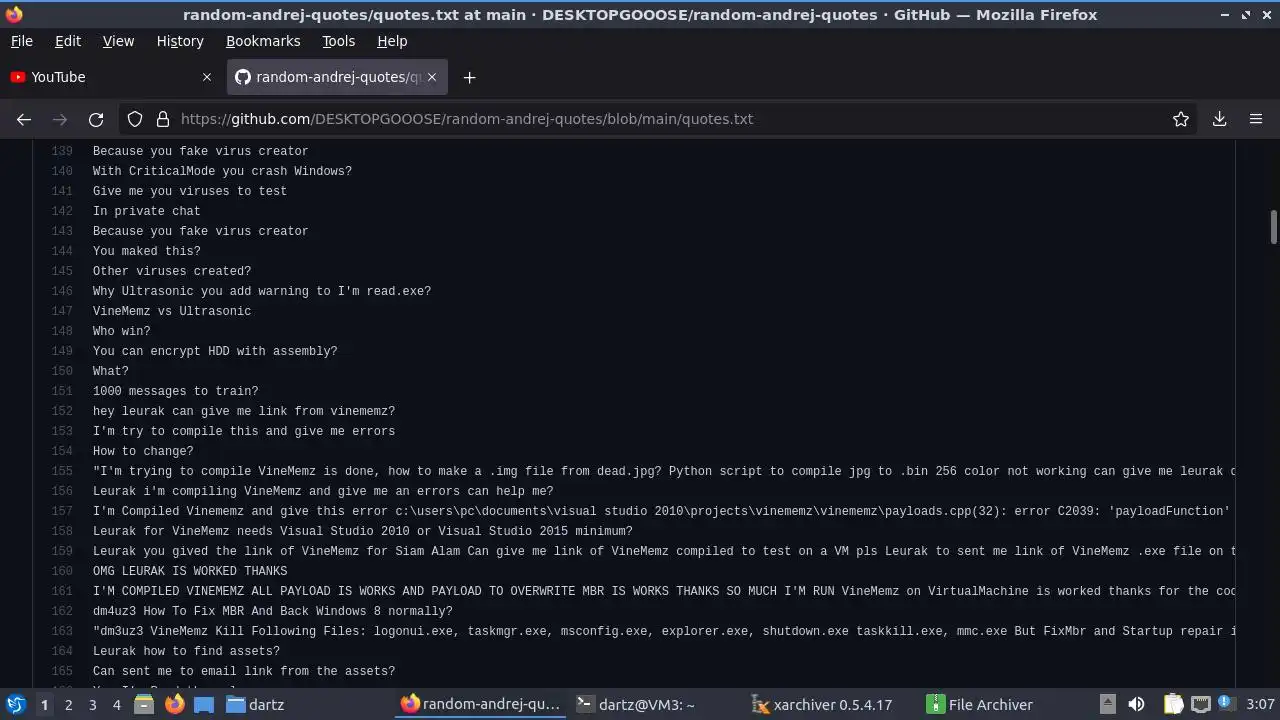The height and width of the screenshot is (720, 1280).
Task: Click the line "VineMemz vs Ultrasonic"
Action: (172, 311)
